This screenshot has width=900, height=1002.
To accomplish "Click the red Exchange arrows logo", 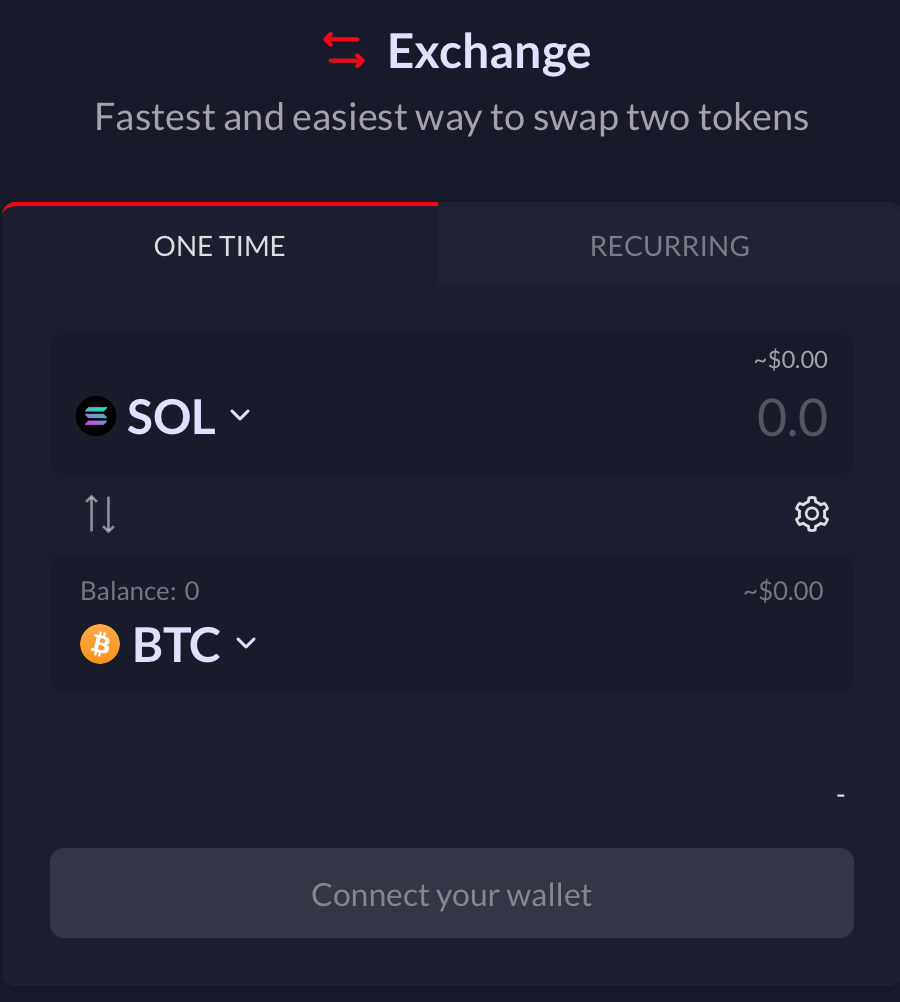I will point(344,50).
